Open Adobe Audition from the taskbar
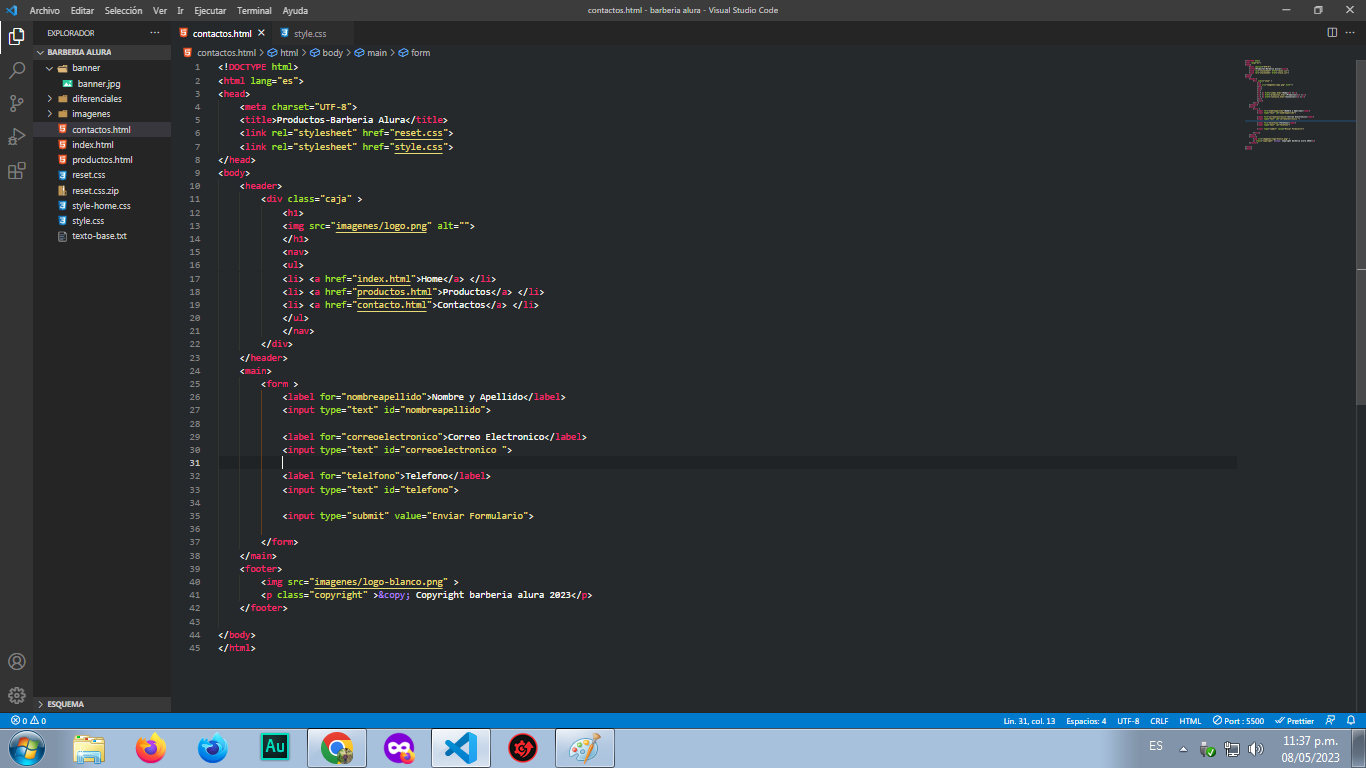 tap(274, 748)
